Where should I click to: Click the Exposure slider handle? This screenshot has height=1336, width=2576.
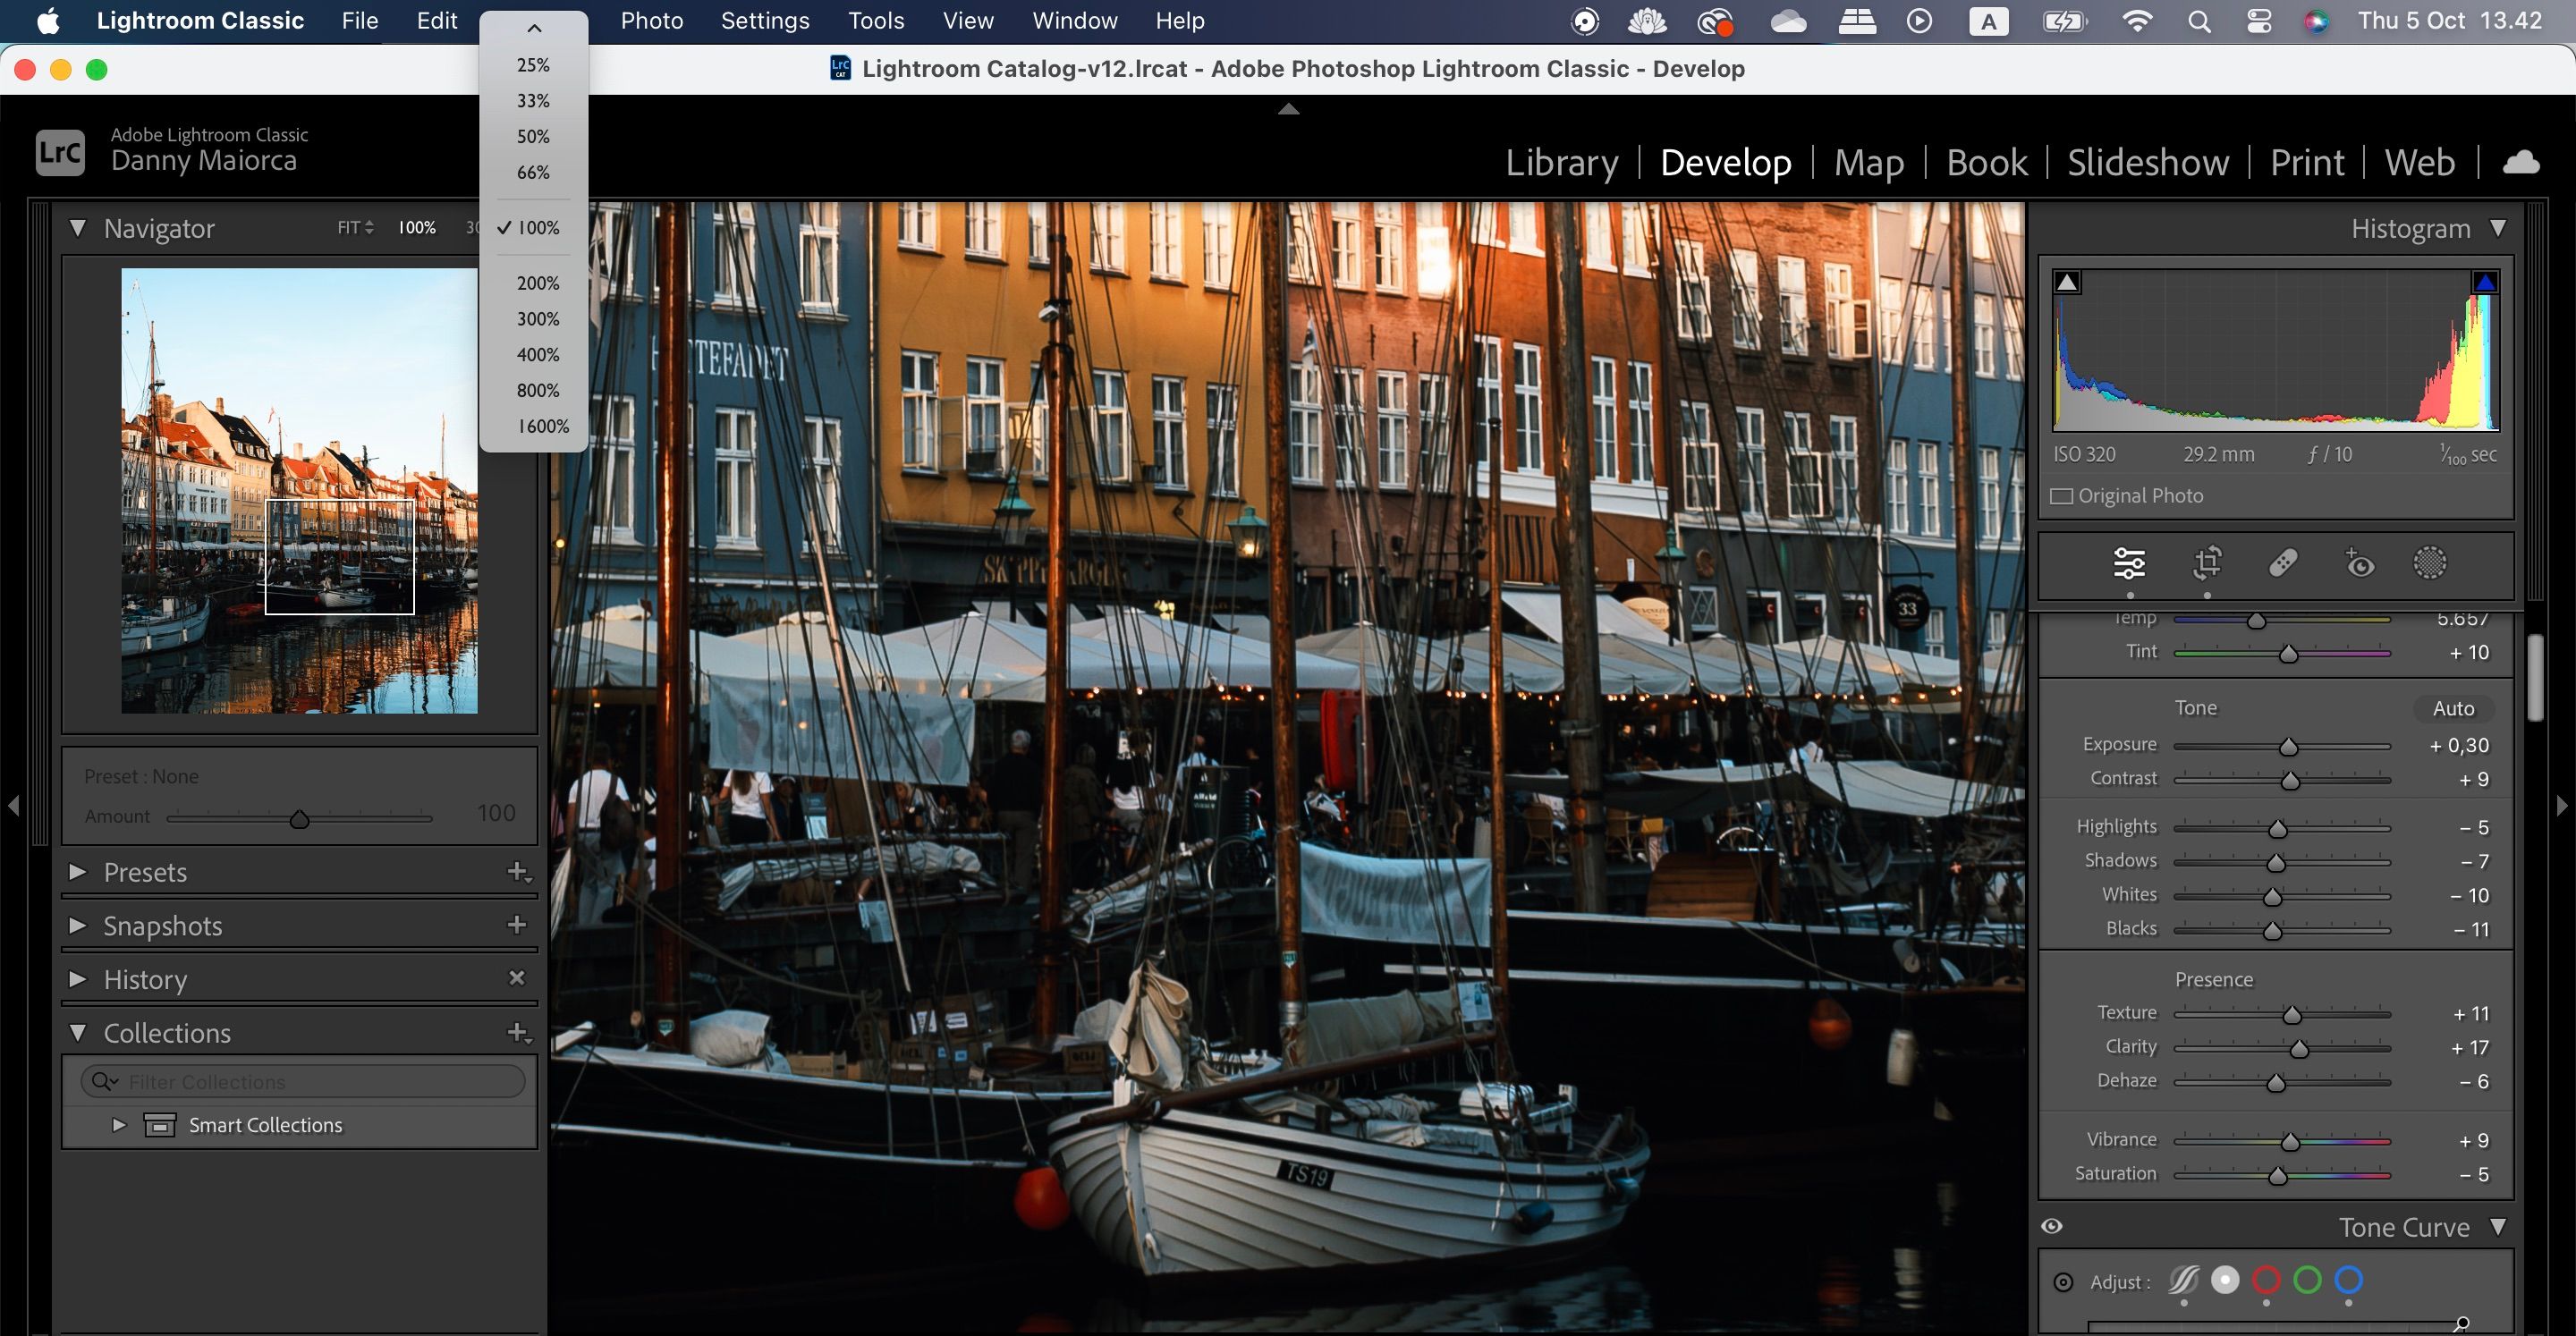click(x=2288, y=746)
